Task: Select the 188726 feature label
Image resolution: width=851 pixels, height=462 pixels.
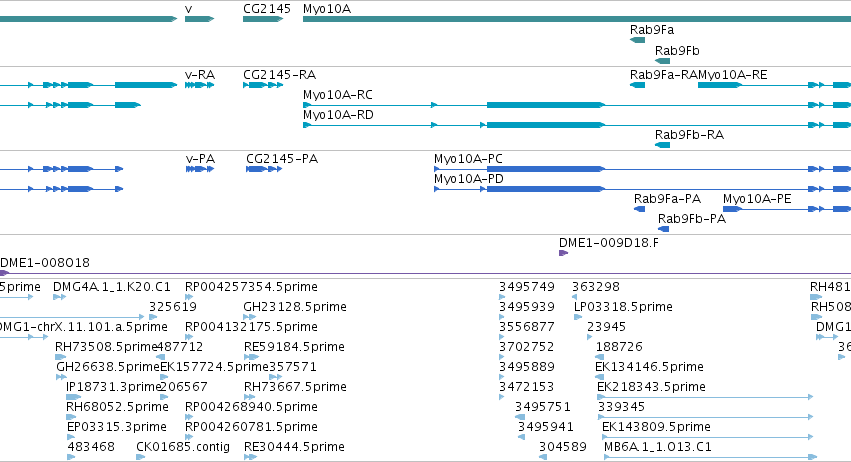Action: (619, 347)
